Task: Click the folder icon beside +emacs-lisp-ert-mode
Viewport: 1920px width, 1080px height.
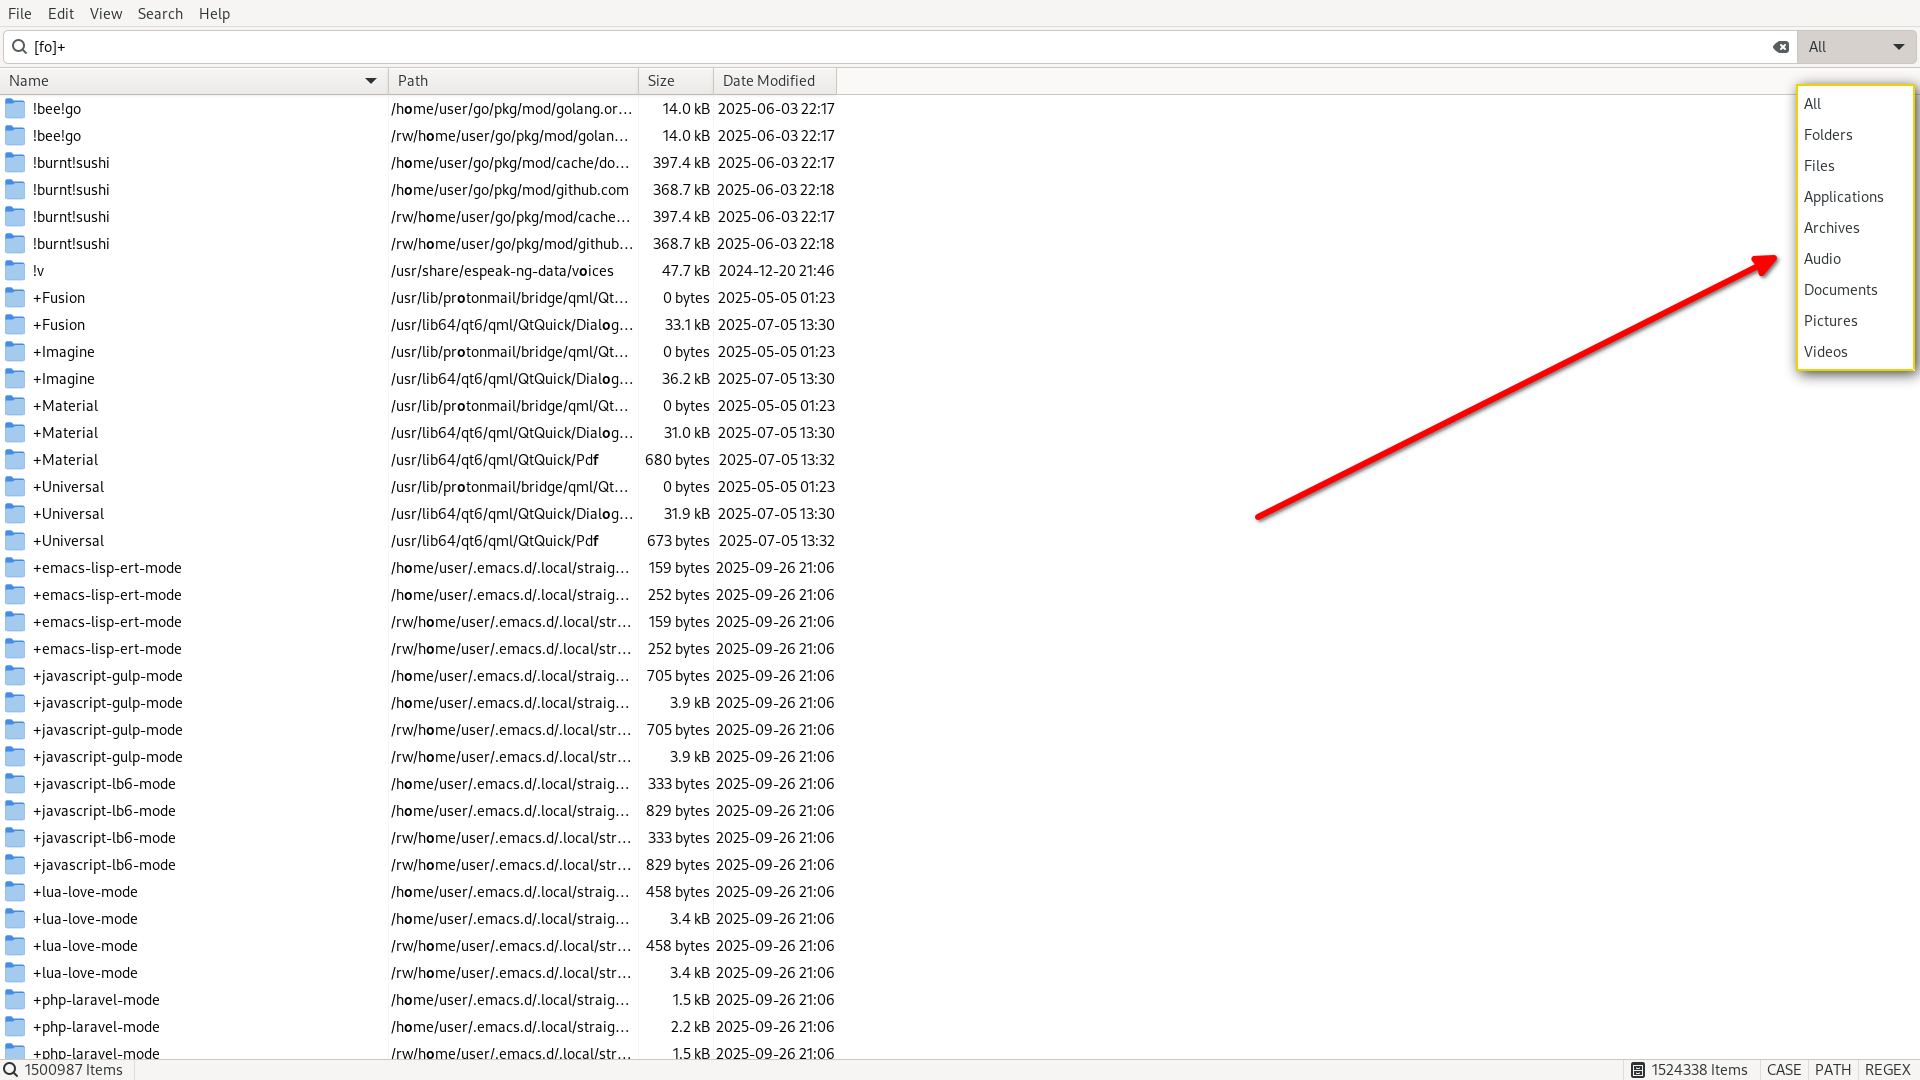Action: 15,567
